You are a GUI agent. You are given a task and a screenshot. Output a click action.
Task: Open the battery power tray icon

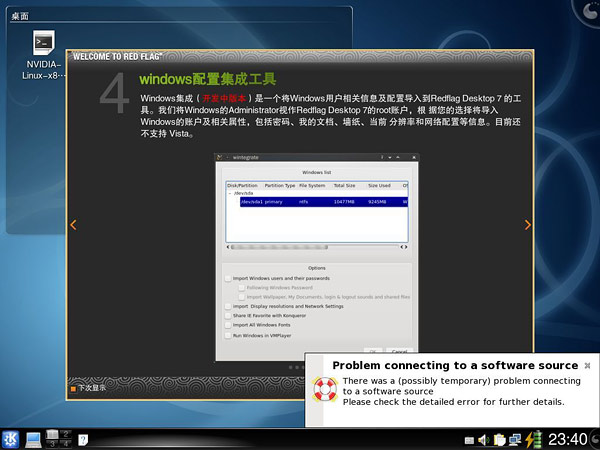click(534, 439)
